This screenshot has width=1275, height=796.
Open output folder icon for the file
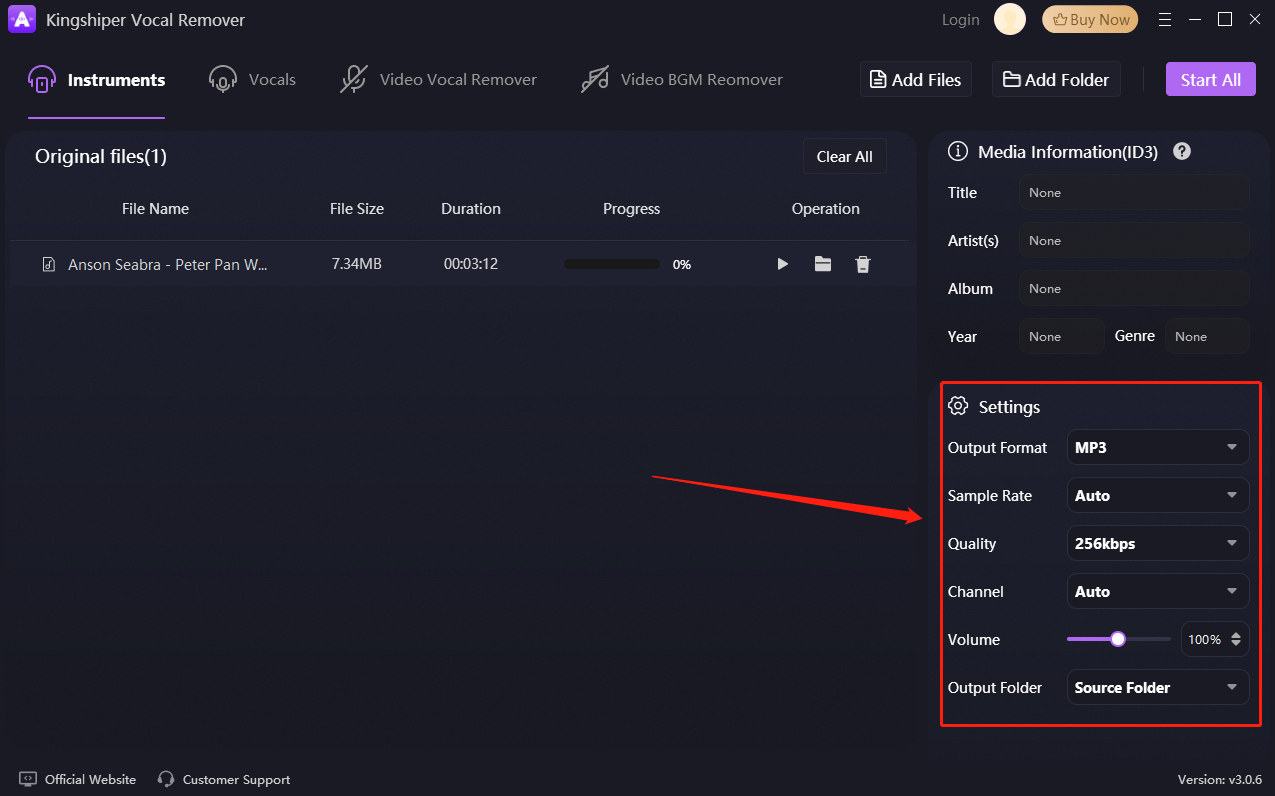823,264
